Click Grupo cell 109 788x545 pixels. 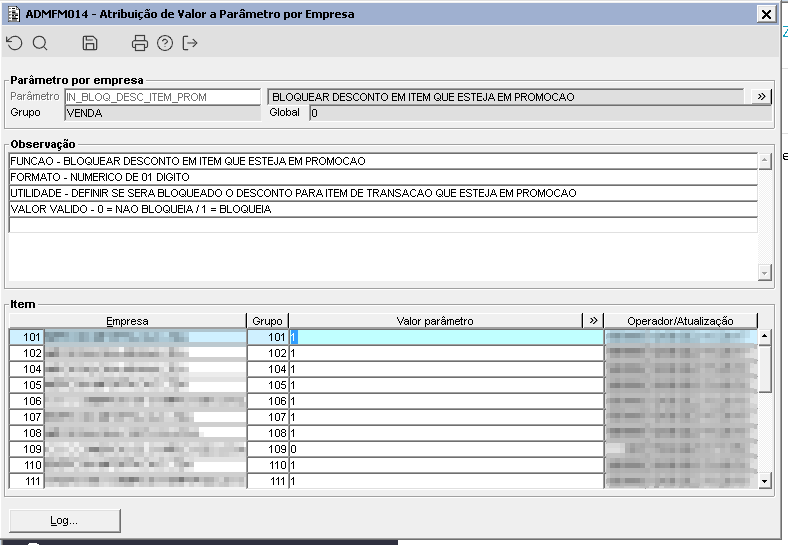point(268,449)
